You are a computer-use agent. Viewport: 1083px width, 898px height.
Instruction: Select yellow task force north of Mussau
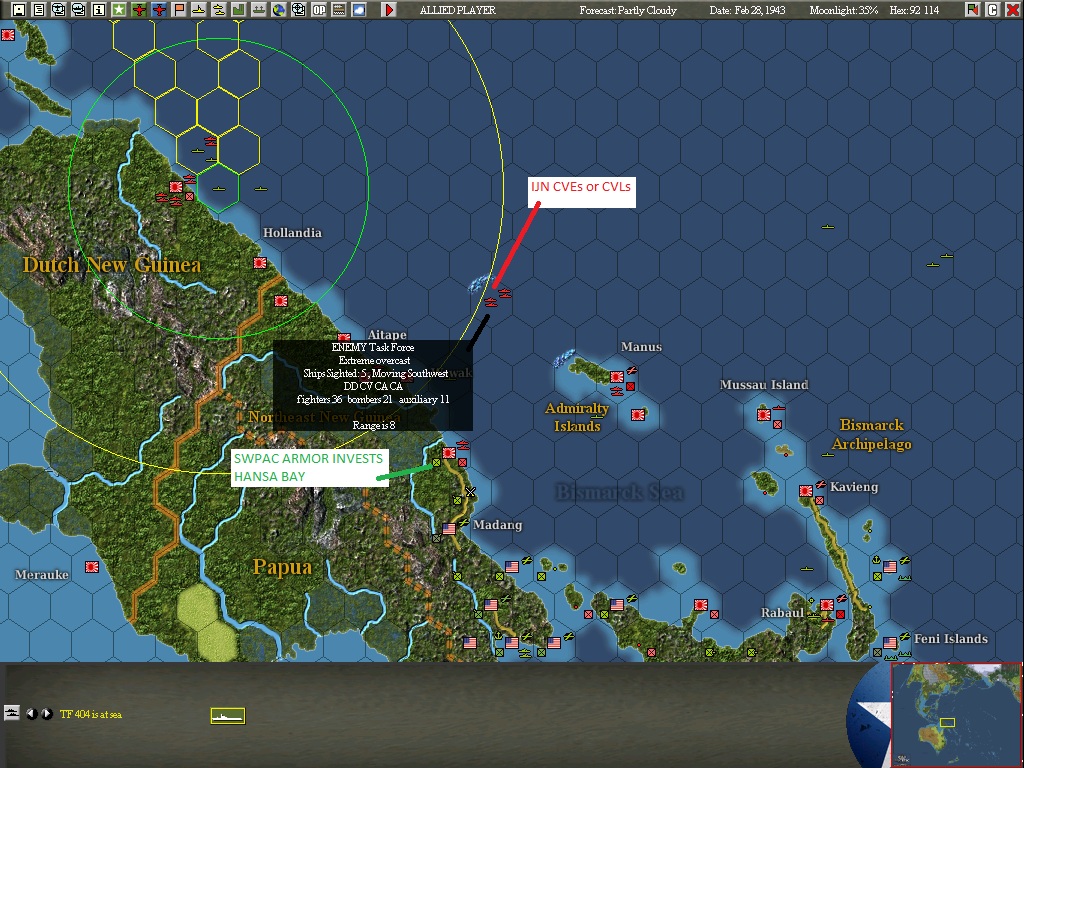[827, 227]
